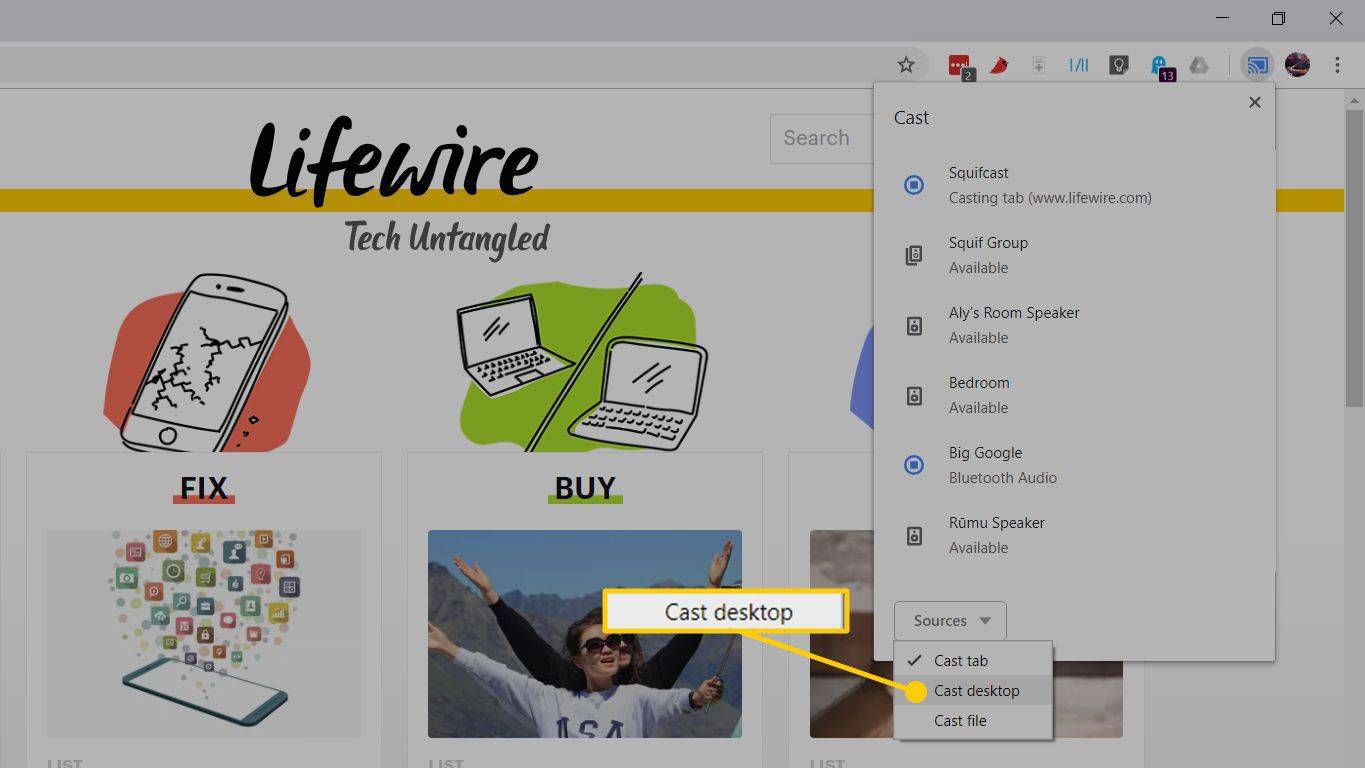This screenshot has width=1365, height=768.
Task: Open the selfie hikers article image
Action: (585, 634)
